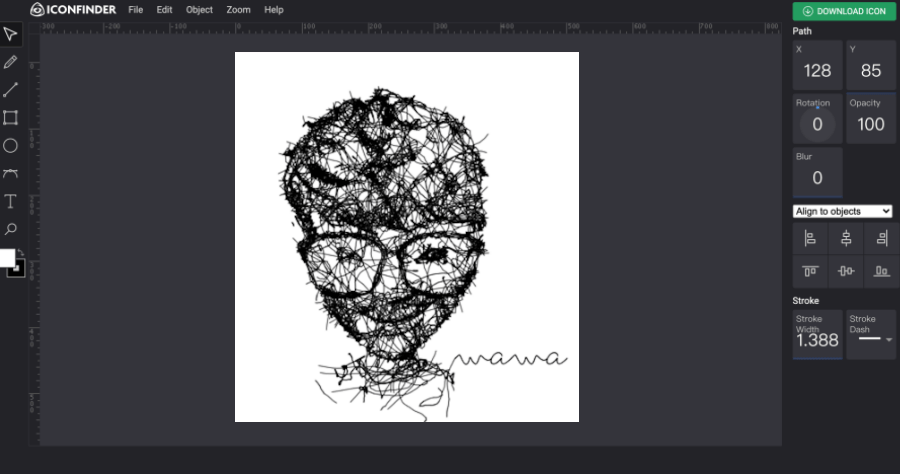Viewport: 900px width, 474px height.
Task: Click the Blur value field
Action: pos(817,172)
